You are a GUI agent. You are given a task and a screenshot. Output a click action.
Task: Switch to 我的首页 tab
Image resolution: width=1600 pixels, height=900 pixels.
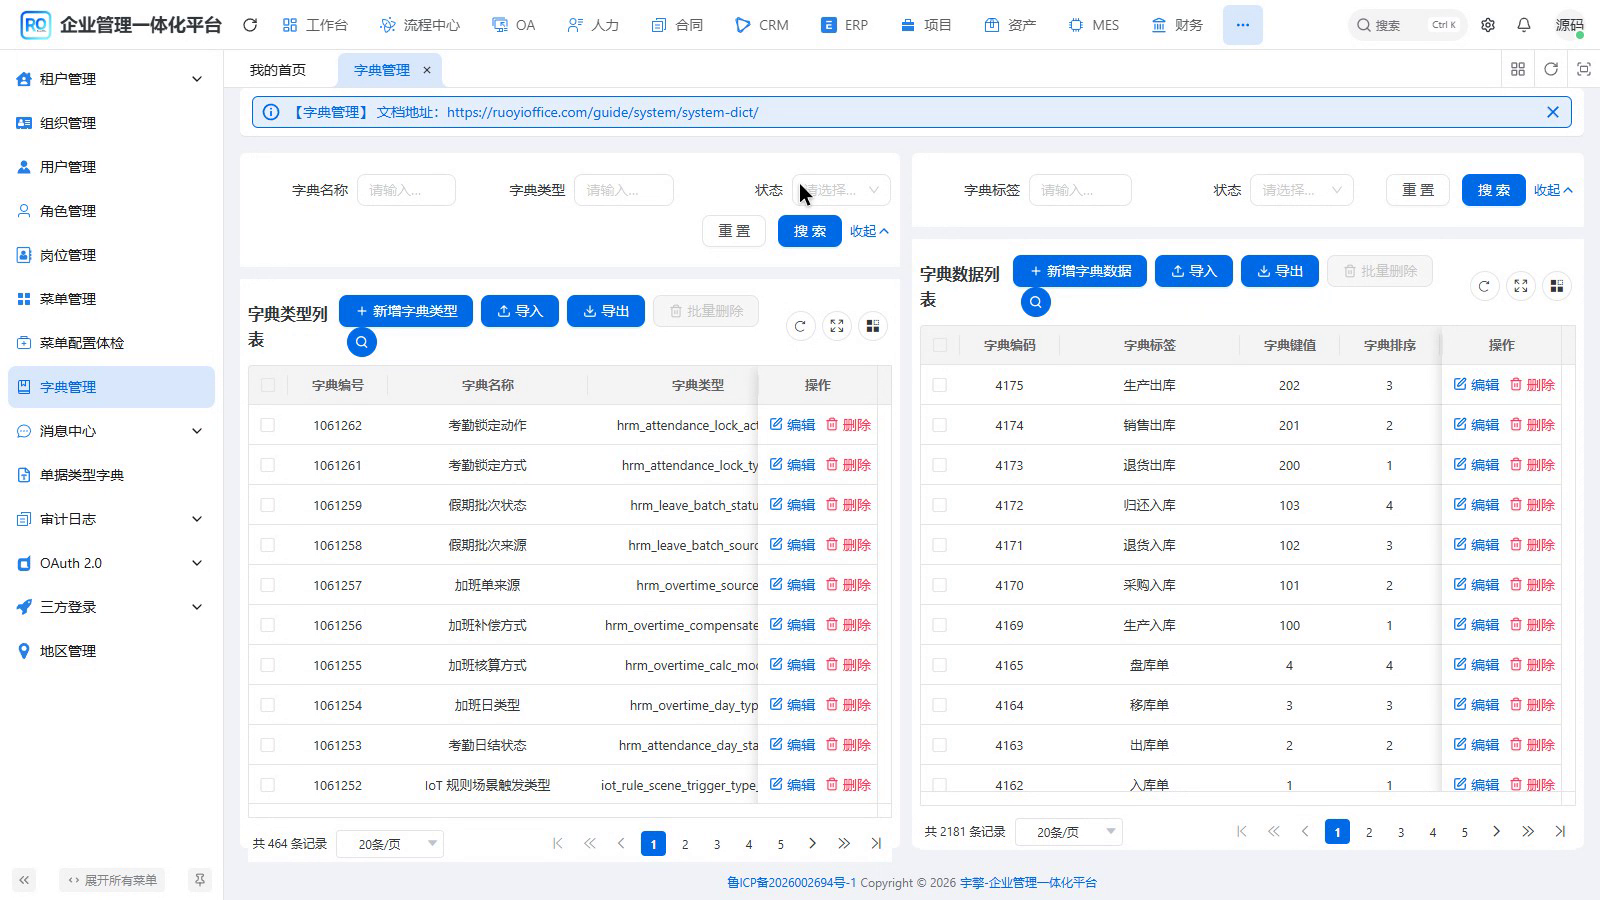[x=278, y=70]
